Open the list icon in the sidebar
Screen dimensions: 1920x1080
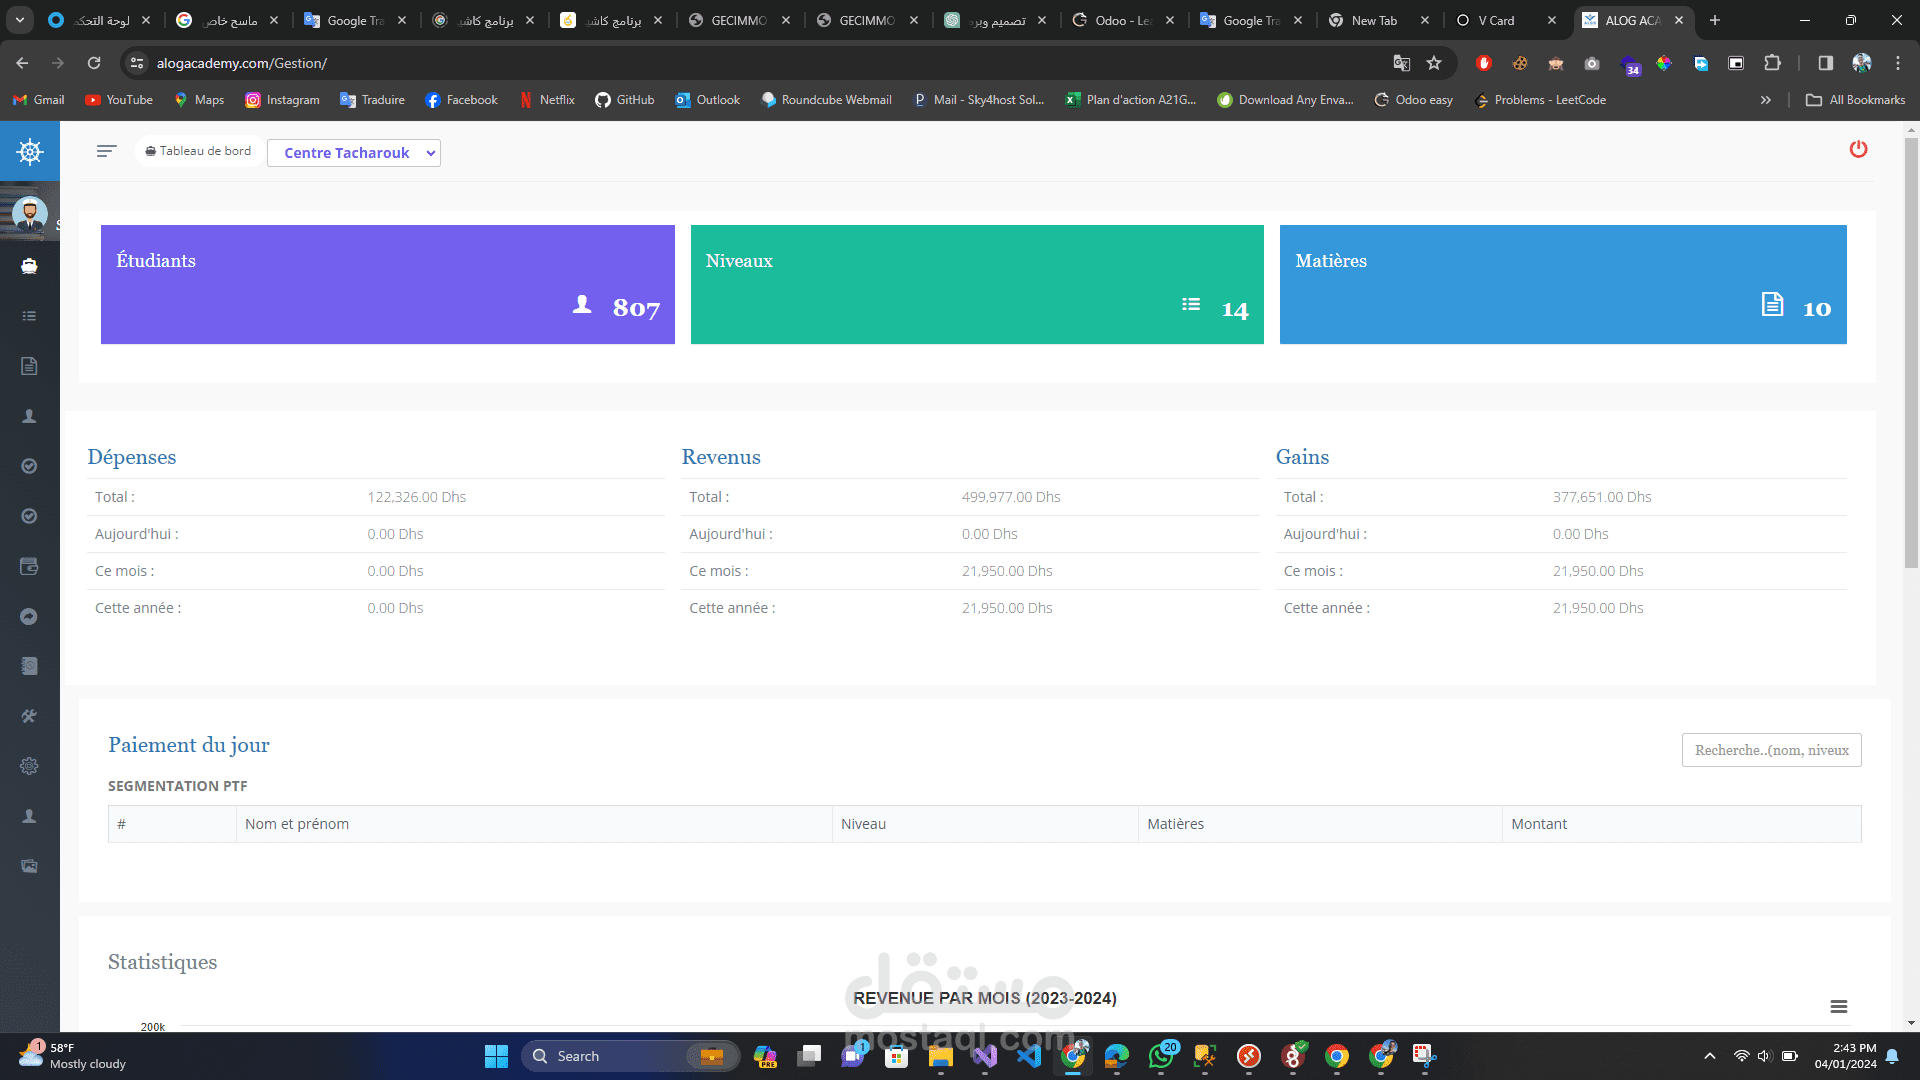(29, 316)
